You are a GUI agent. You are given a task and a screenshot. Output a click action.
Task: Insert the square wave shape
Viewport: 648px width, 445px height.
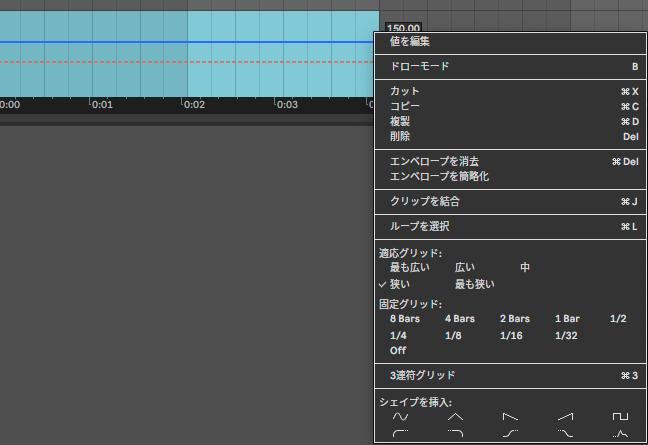[620, 416]
